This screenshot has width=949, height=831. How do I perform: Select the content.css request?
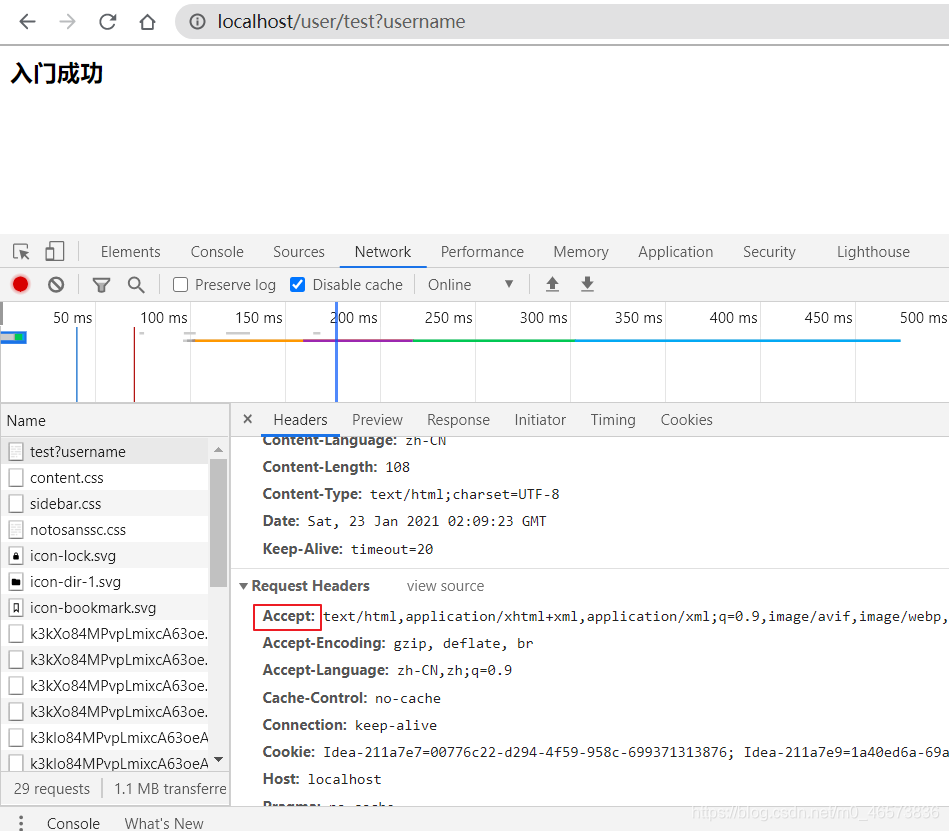pyautogui.click(x=105, y=478)
